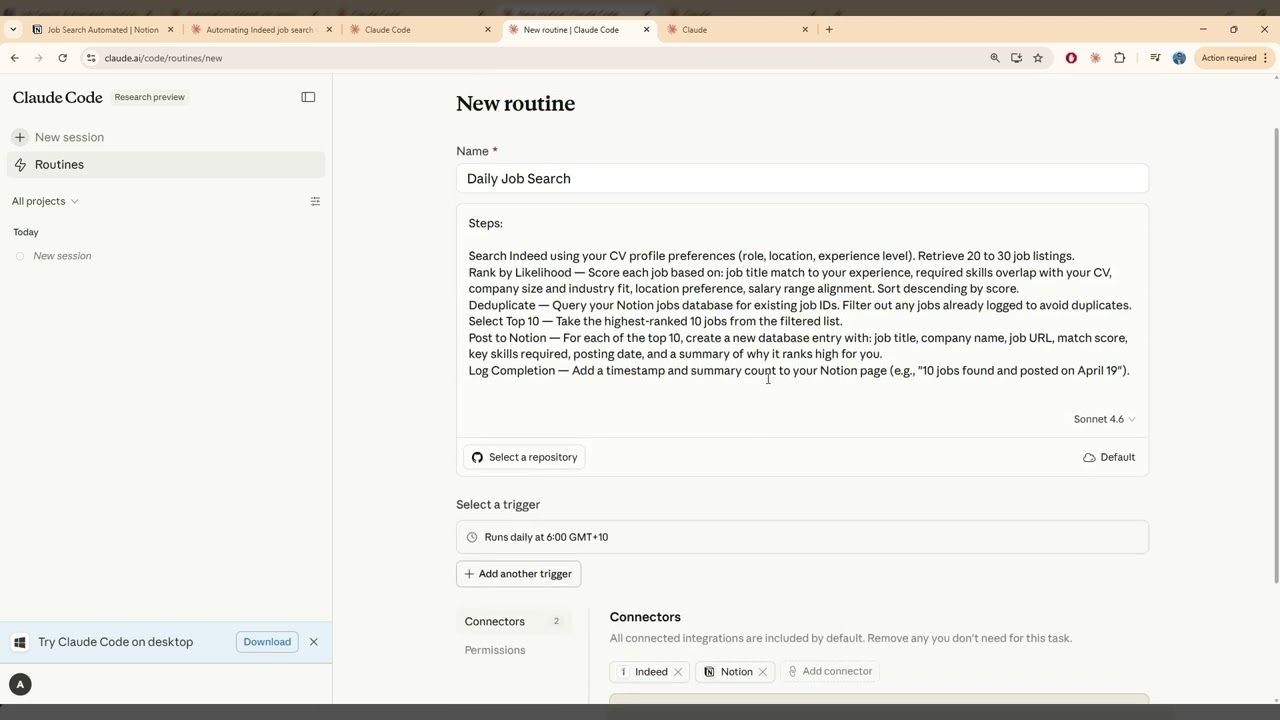Click the Claude Code logo heading
Viewport: 1280px width, 720px height.
[x=57, y=97]
